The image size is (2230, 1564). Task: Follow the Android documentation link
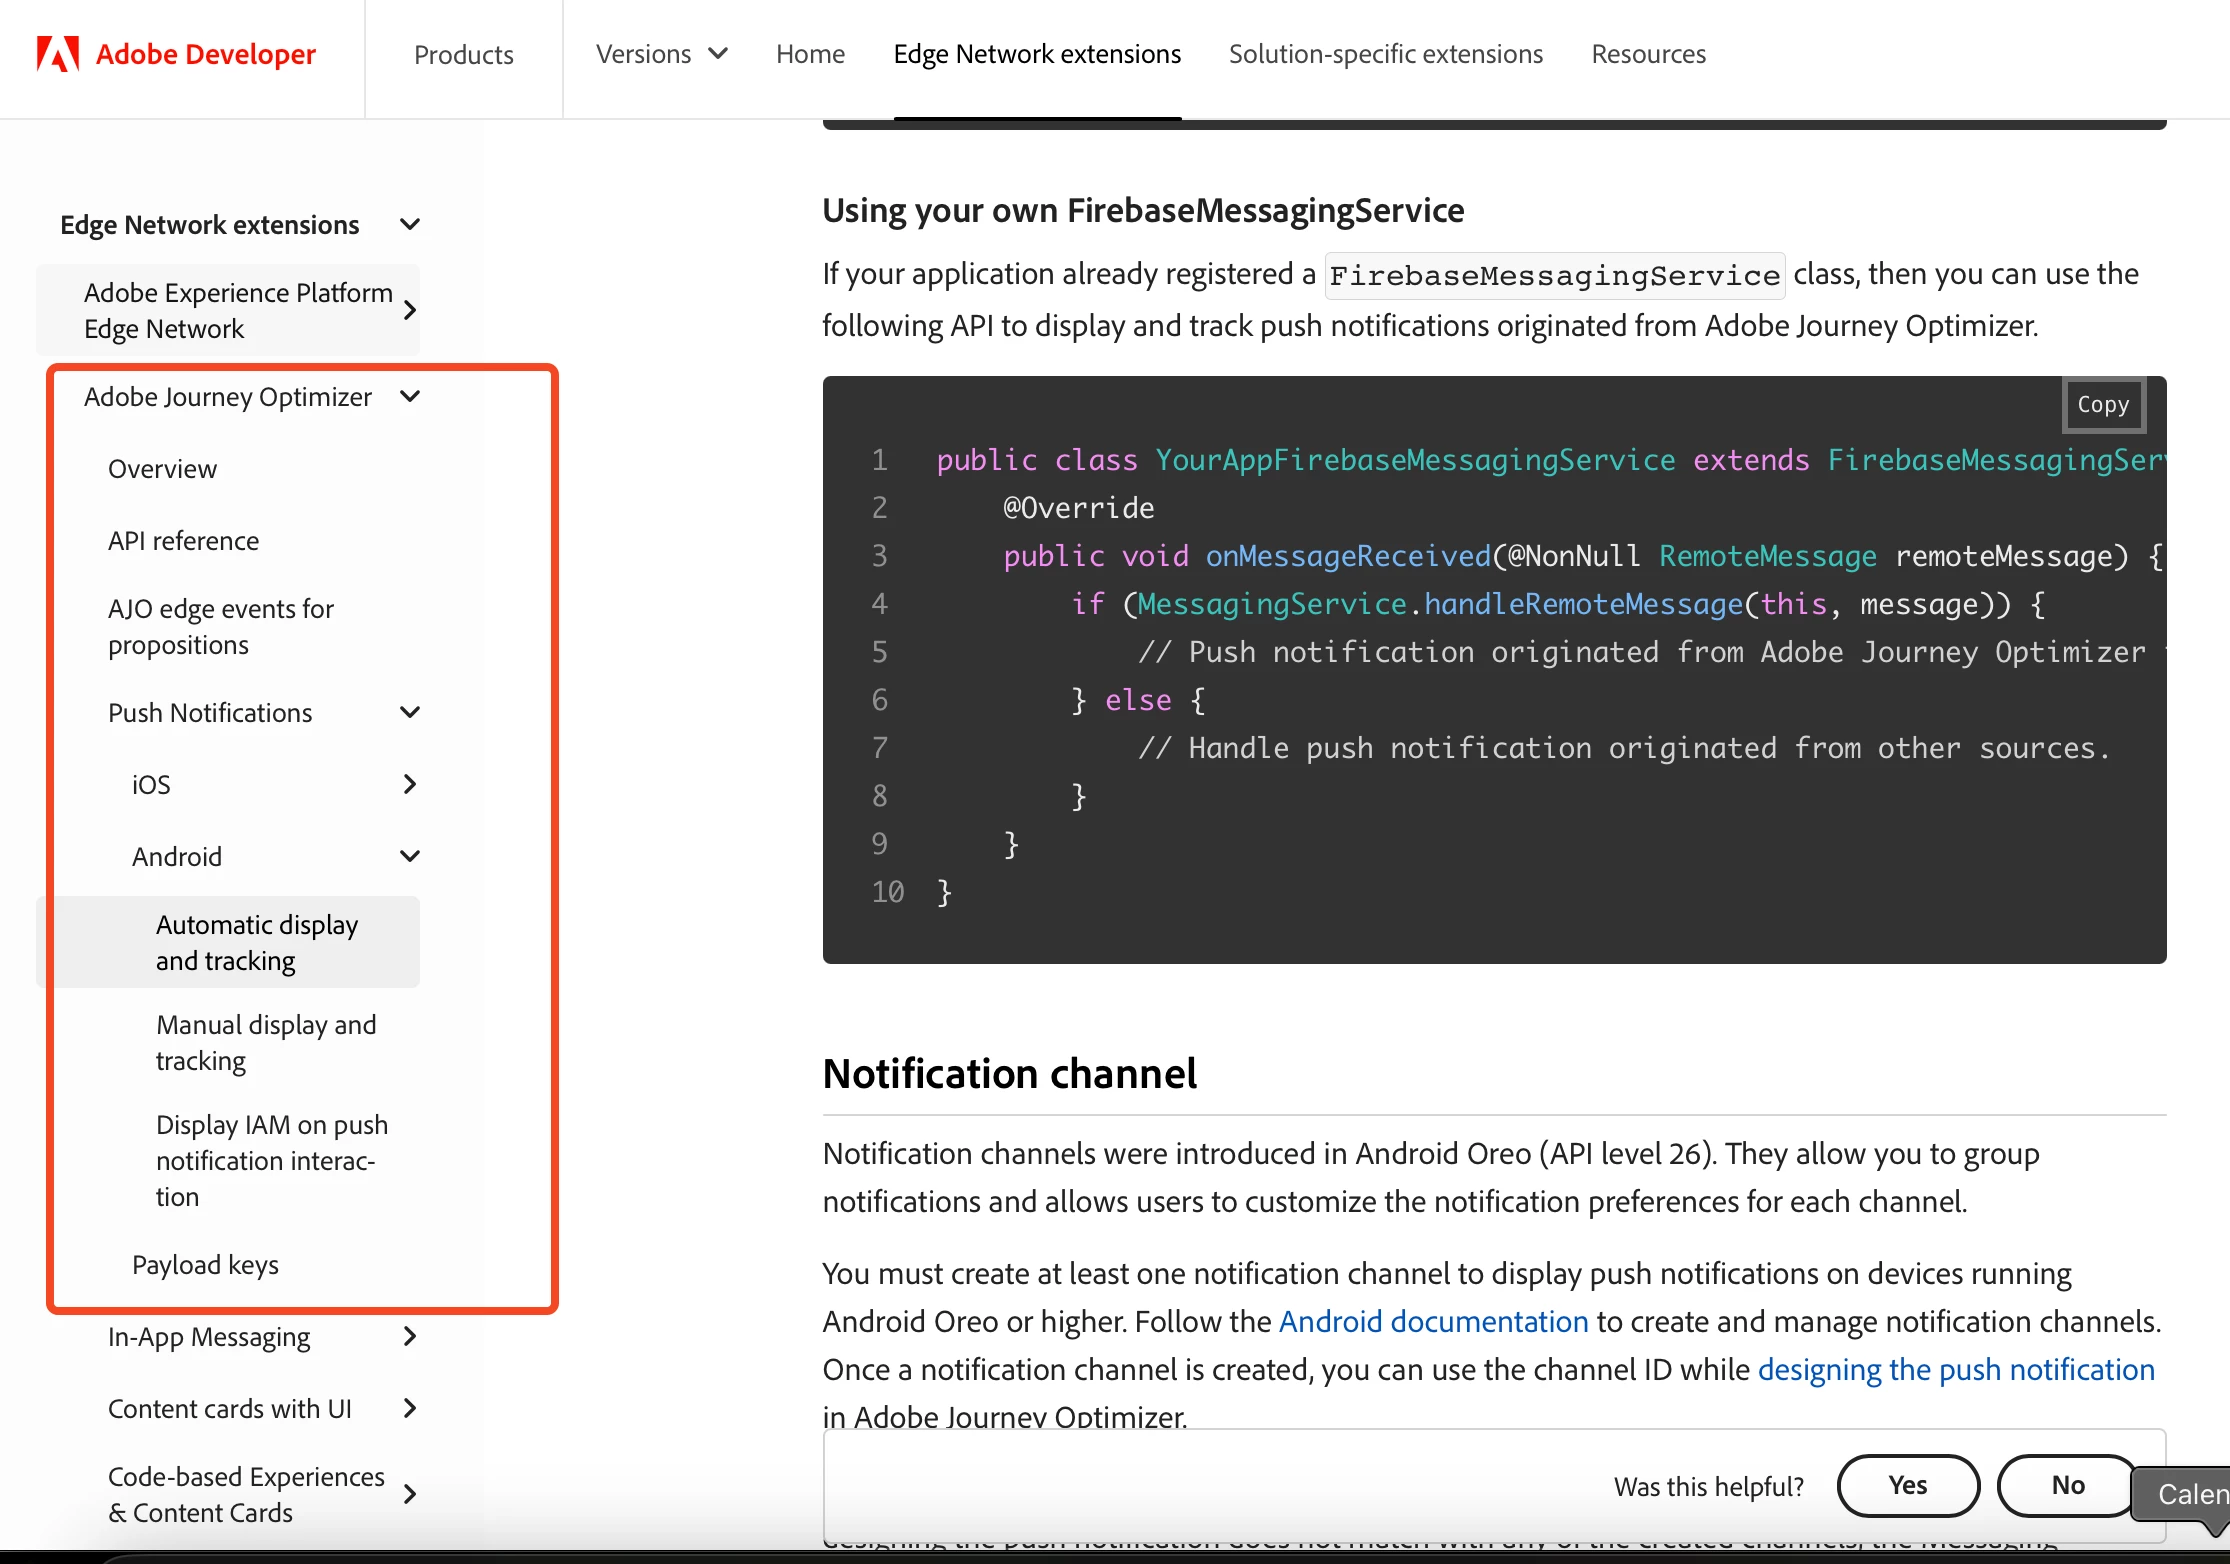[1433, 1322]
